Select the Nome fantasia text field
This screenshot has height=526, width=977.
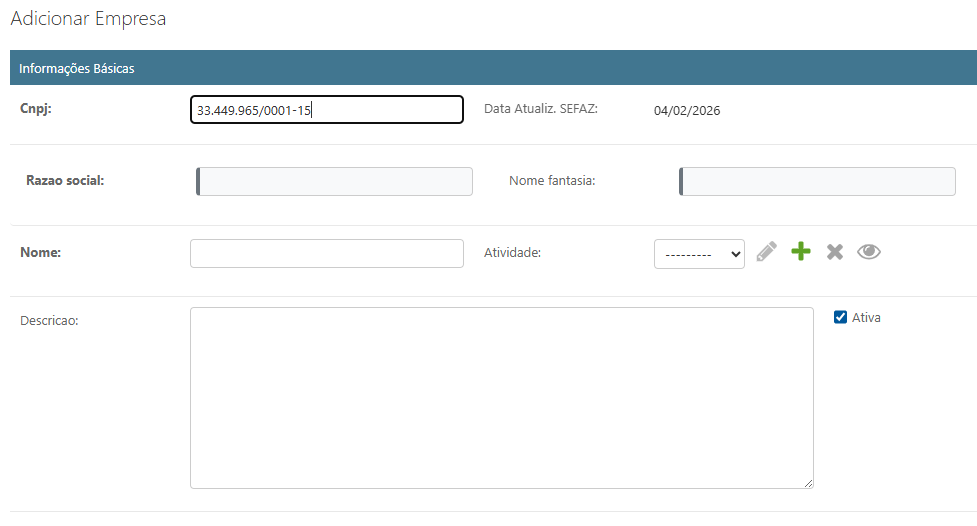click(818, 181)
